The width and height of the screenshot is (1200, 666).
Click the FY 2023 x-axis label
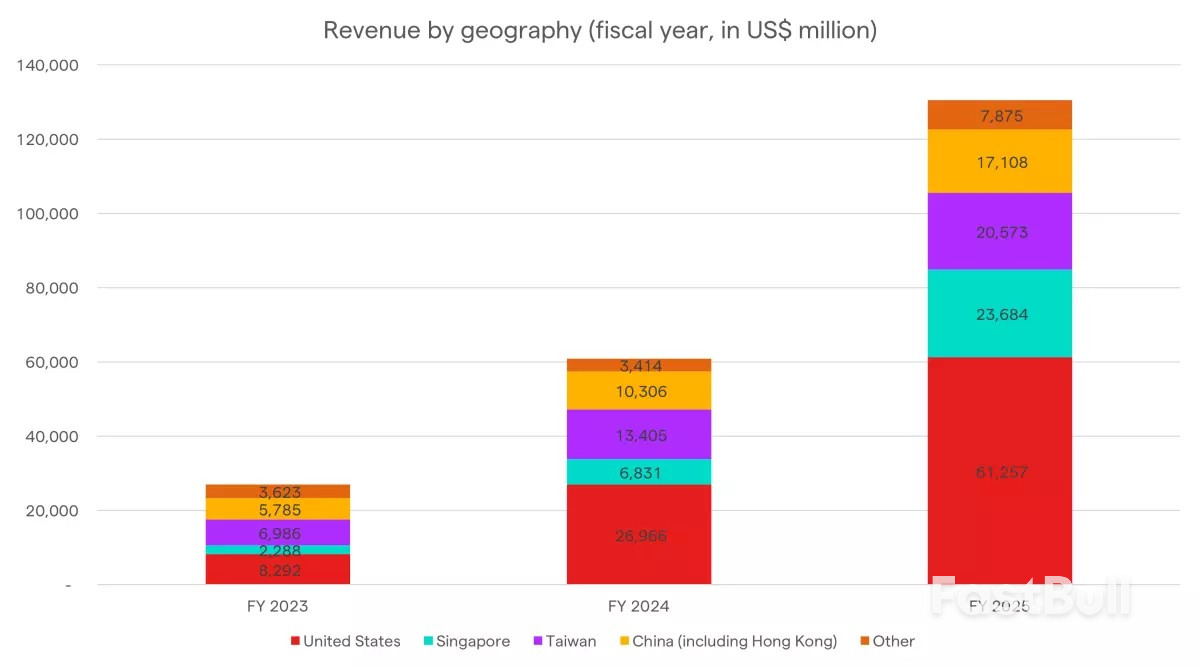coord(277,606)
